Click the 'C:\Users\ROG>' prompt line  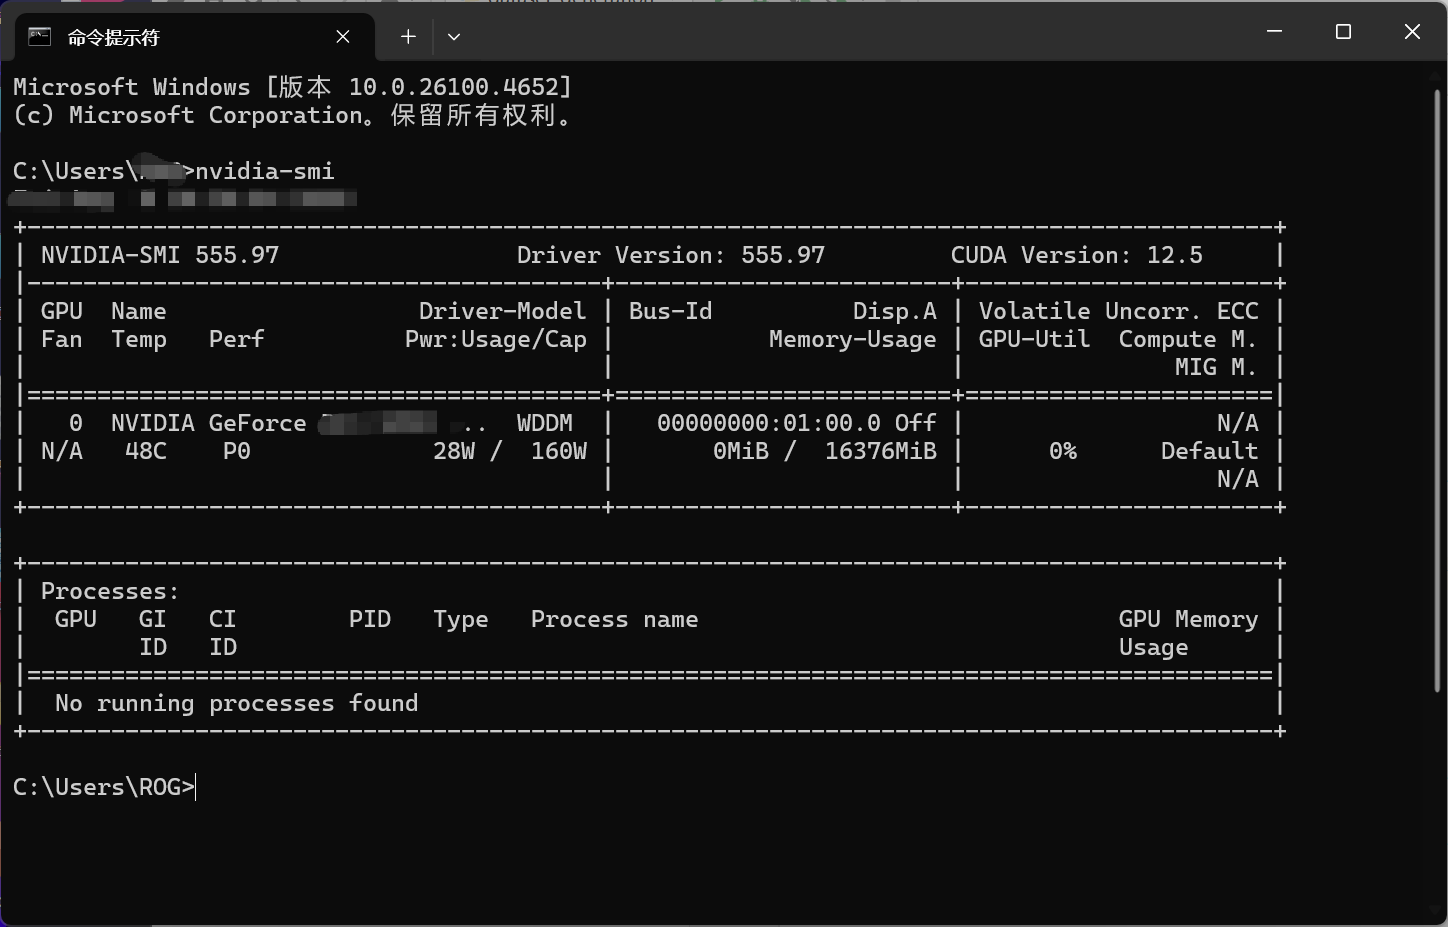coord(104,787)
